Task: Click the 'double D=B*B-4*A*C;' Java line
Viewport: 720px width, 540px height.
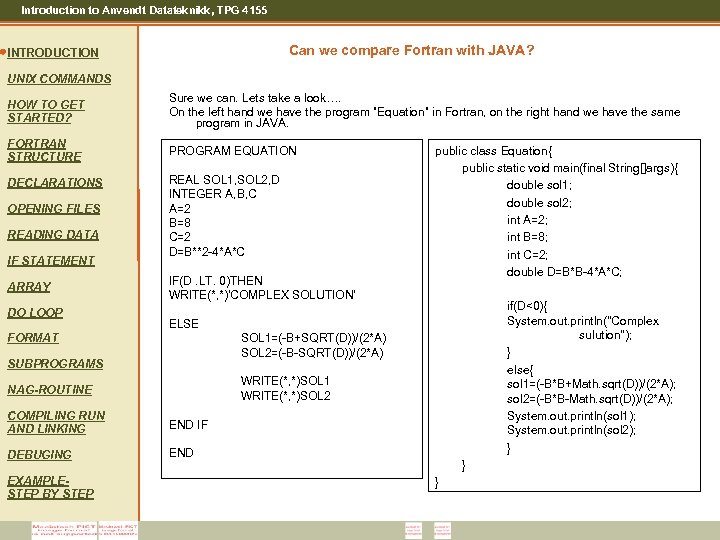Action: (x=564, y=272)
